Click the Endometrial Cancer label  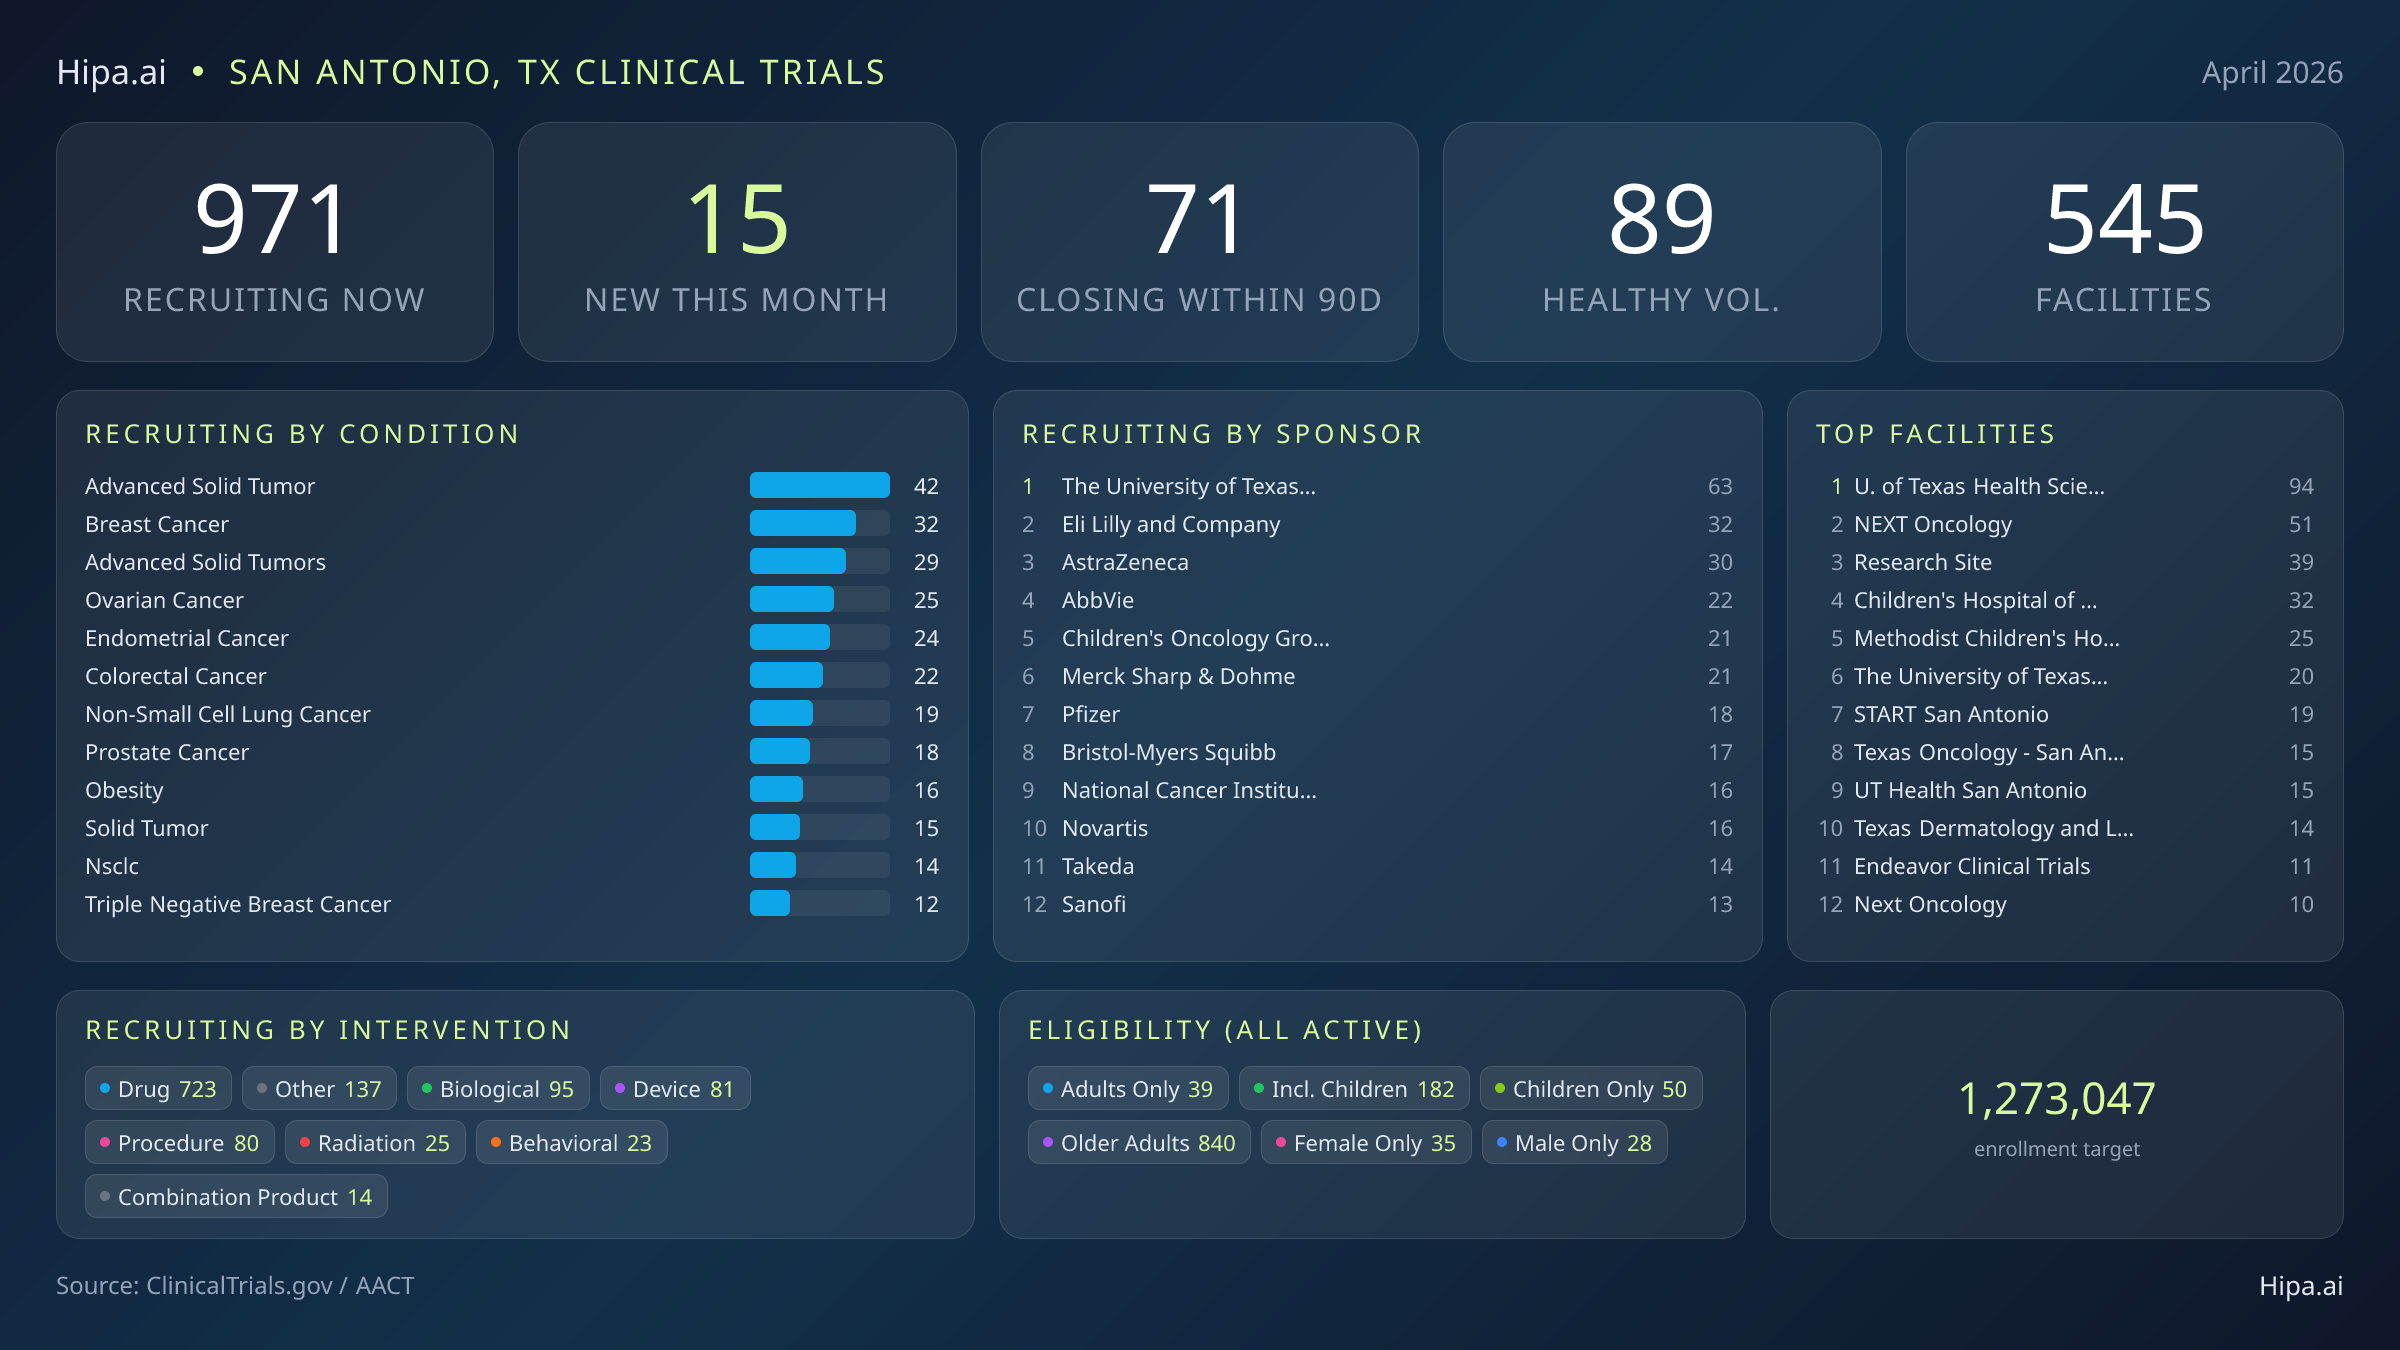click(187, 638)
